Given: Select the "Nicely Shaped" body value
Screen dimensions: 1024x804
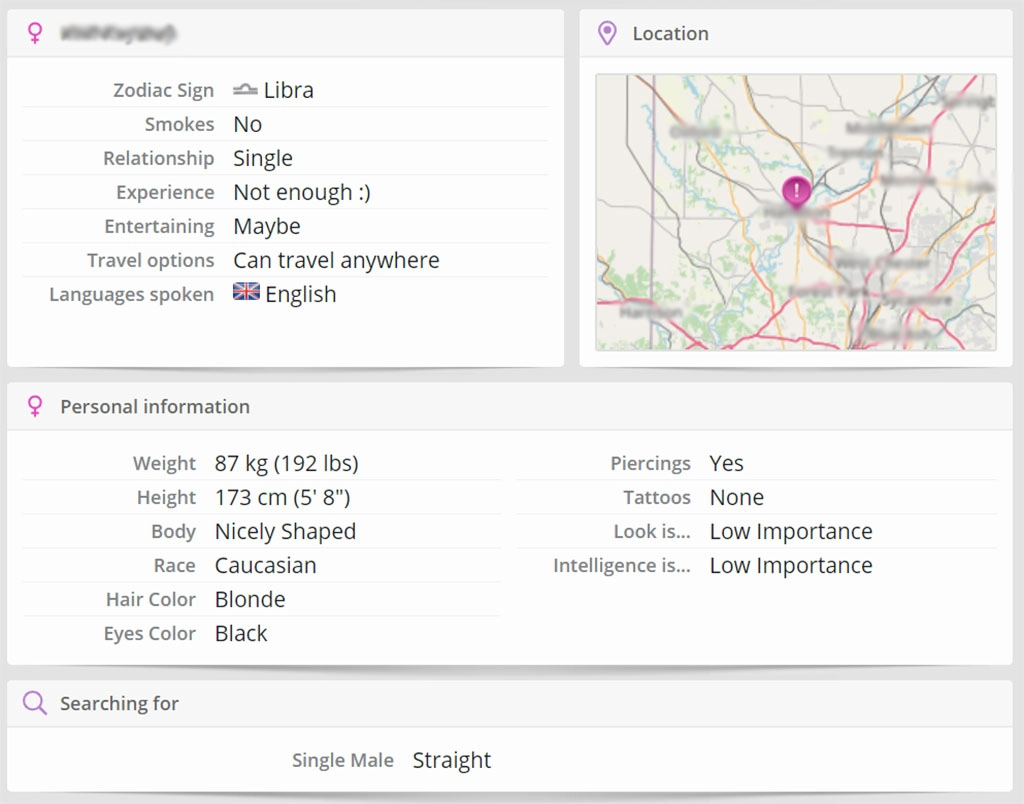Looking at the screenshot, I should 285,532.
